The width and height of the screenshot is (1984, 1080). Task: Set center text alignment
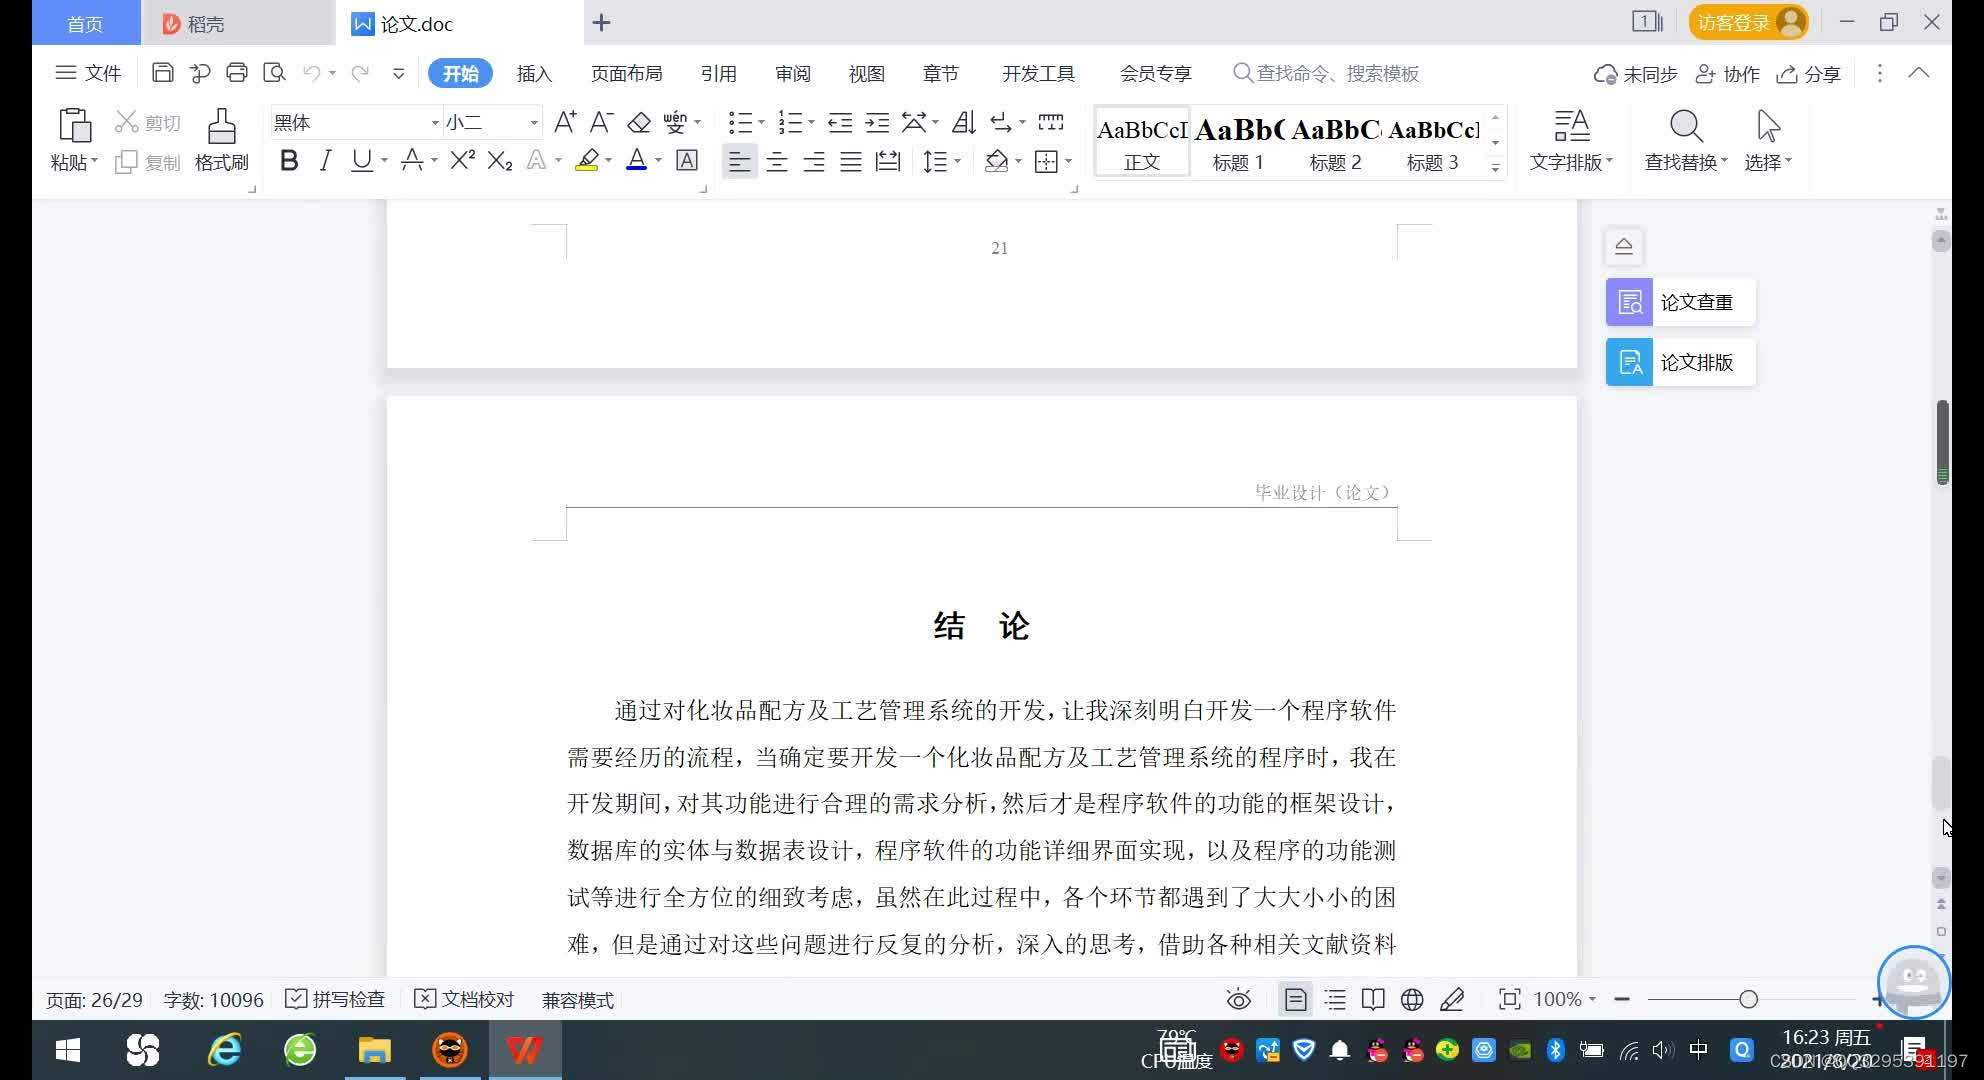776,161
